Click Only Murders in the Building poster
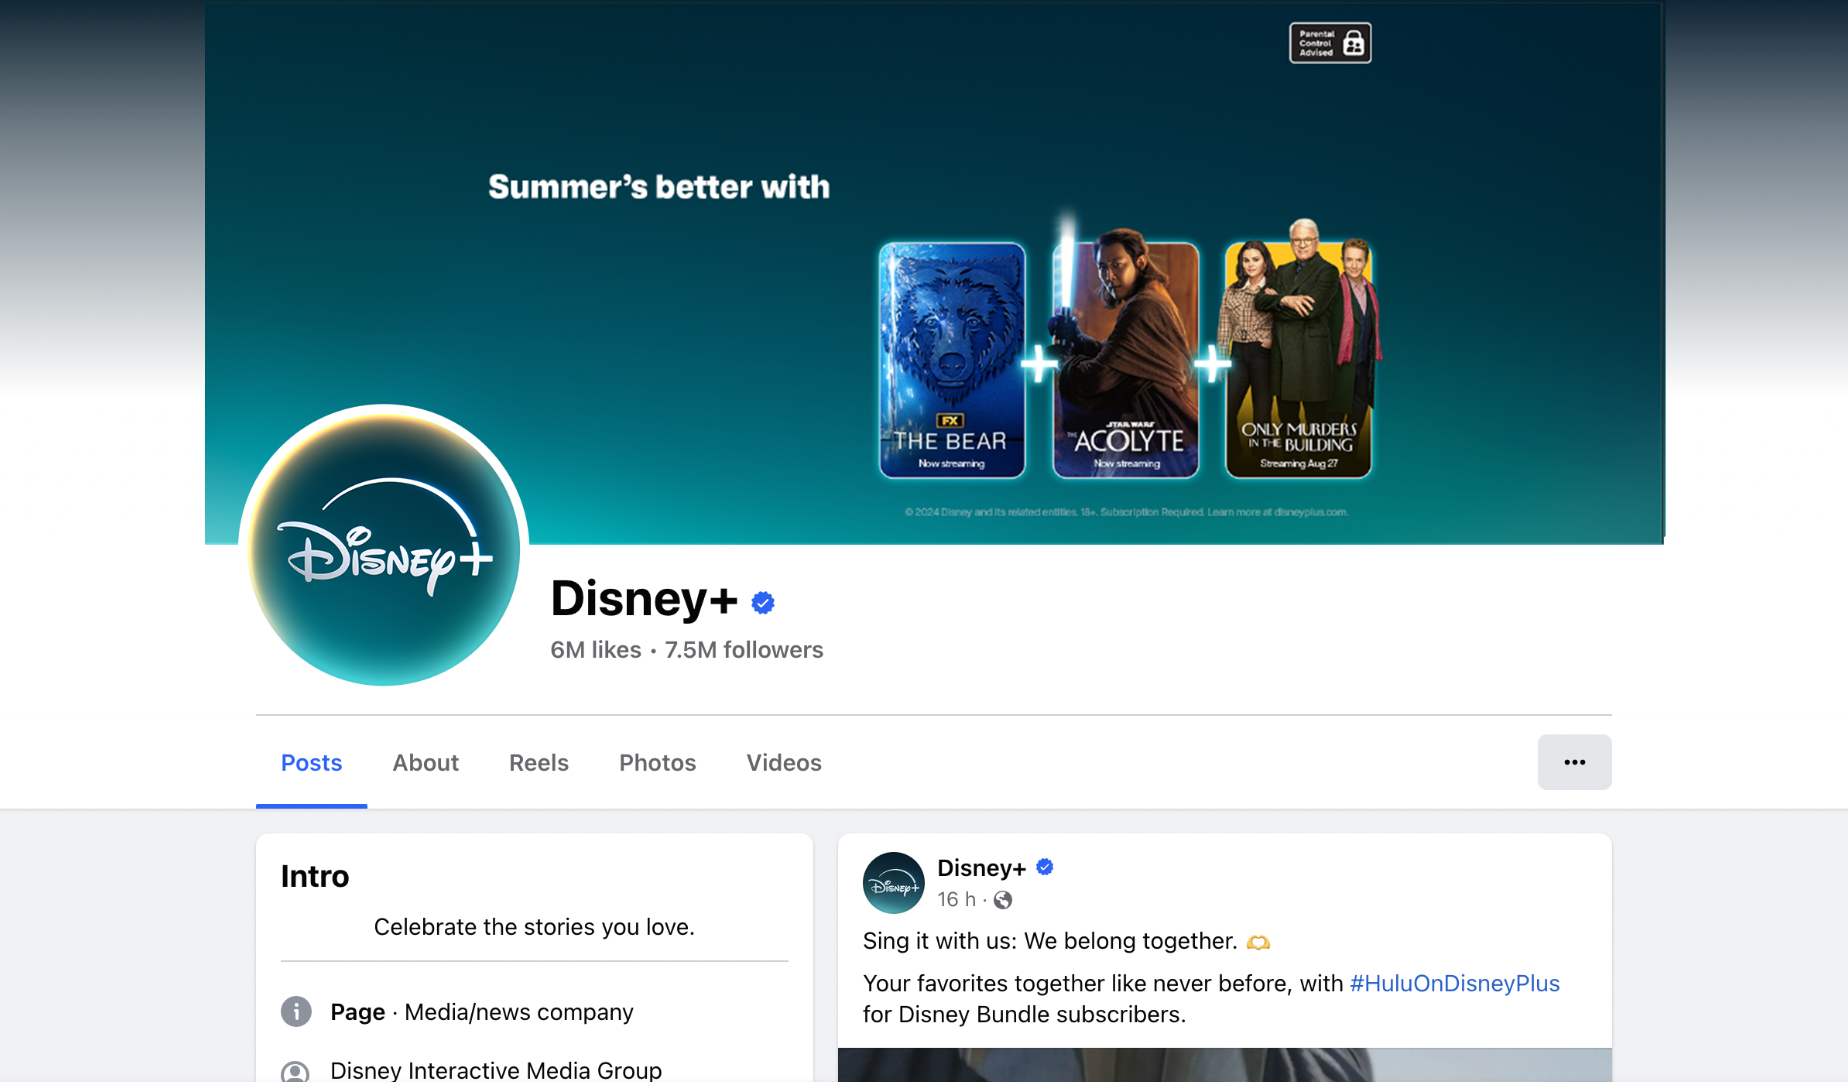This screenshot has width=1848, height=1082. (1299, 350)
